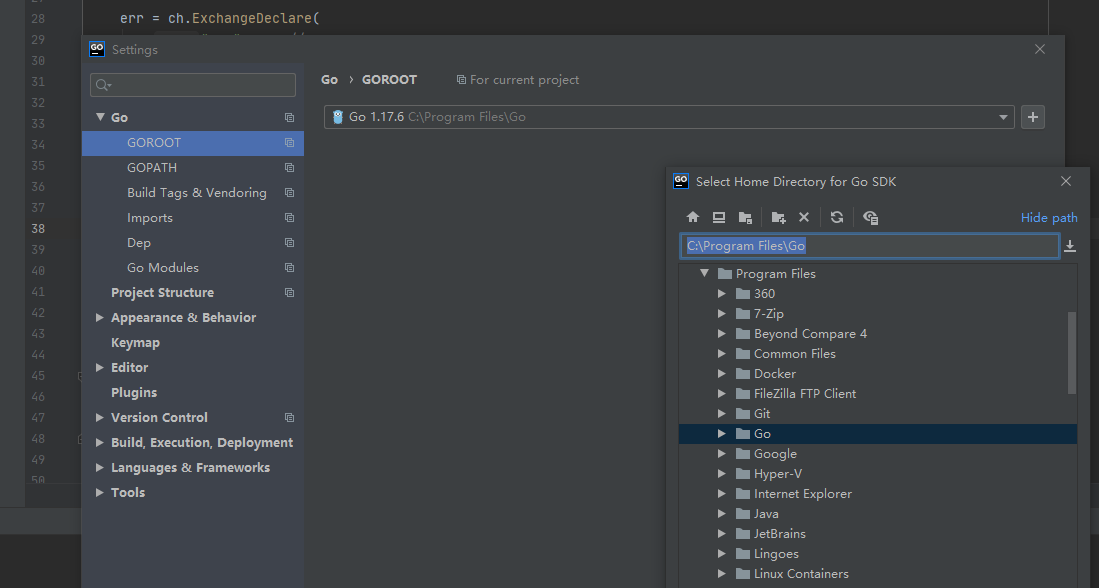Click Hide path link
This screenshot has width=1099, height=588.
coord(1049,218)
